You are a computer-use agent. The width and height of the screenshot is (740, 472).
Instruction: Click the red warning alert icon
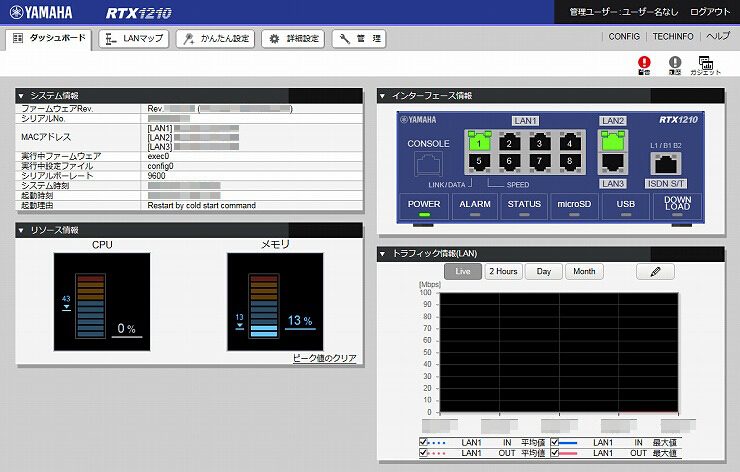coord(644,65)
